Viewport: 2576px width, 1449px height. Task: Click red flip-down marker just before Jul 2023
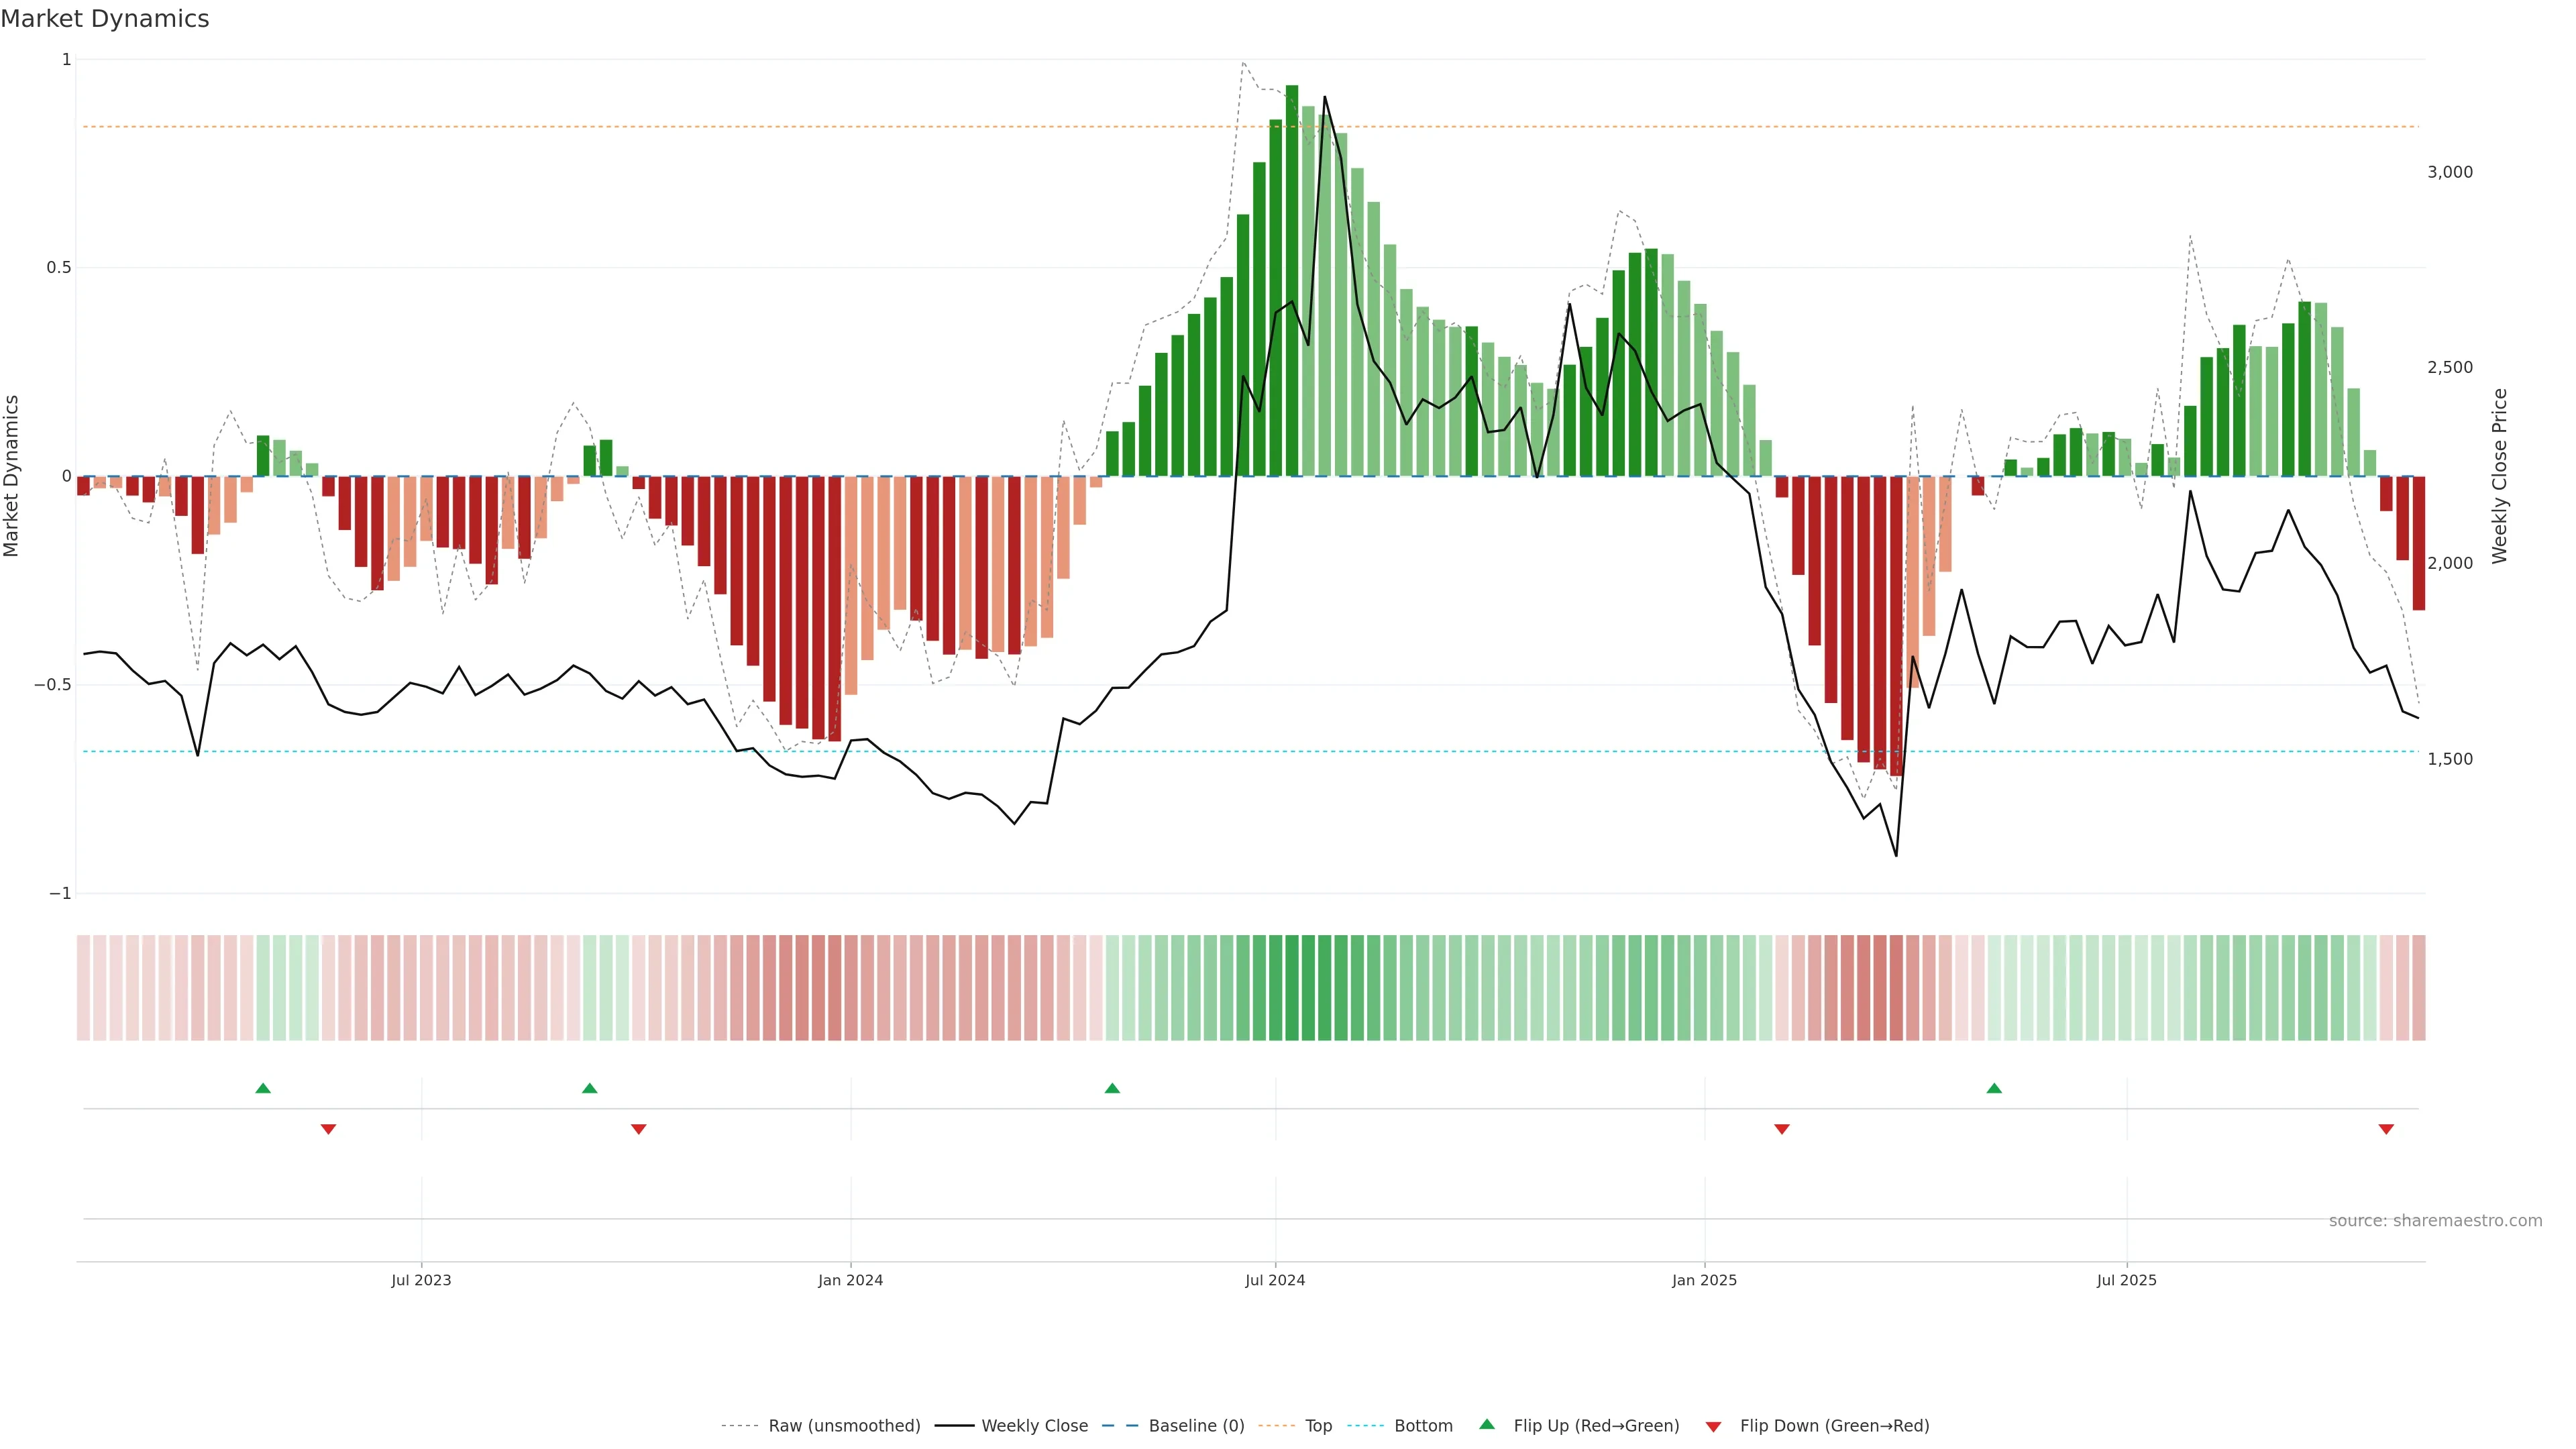coord(328,1129)
